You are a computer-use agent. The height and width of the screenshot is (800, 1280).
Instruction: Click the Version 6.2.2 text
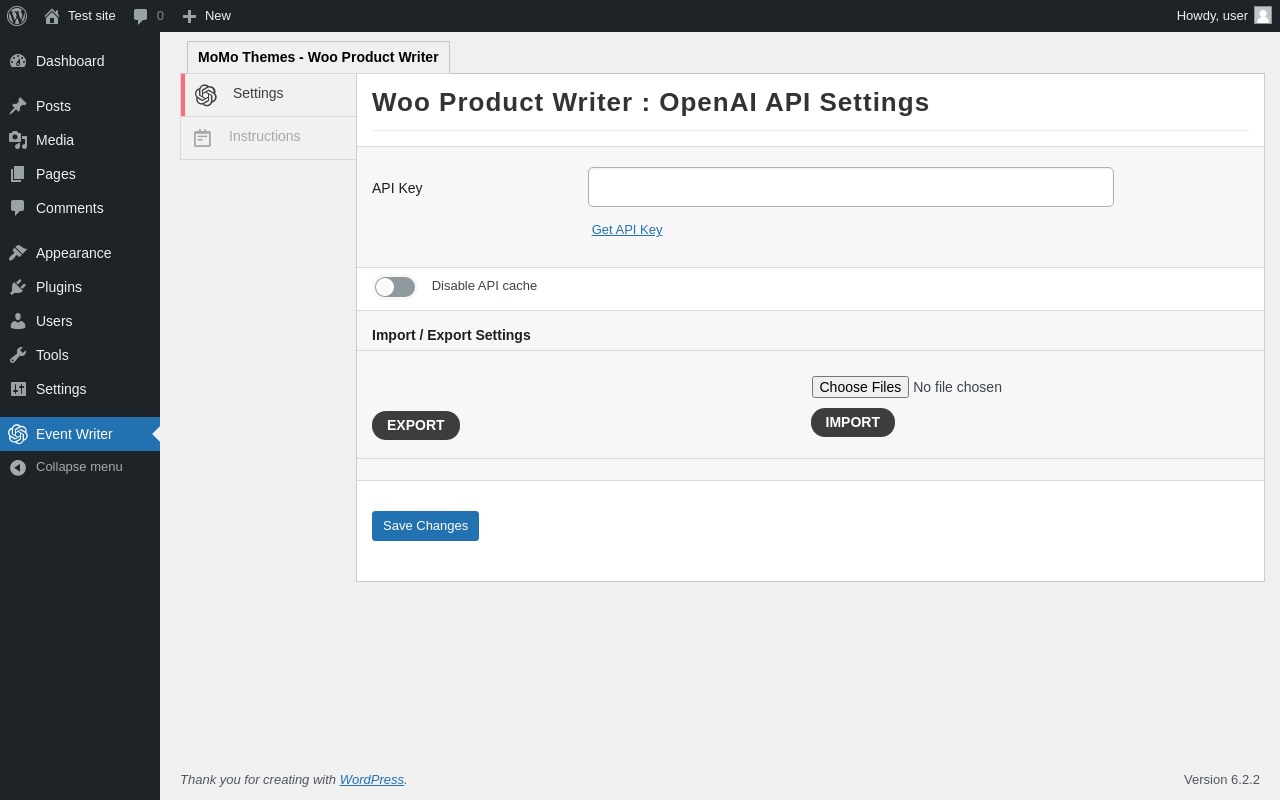pos(1222,779)
